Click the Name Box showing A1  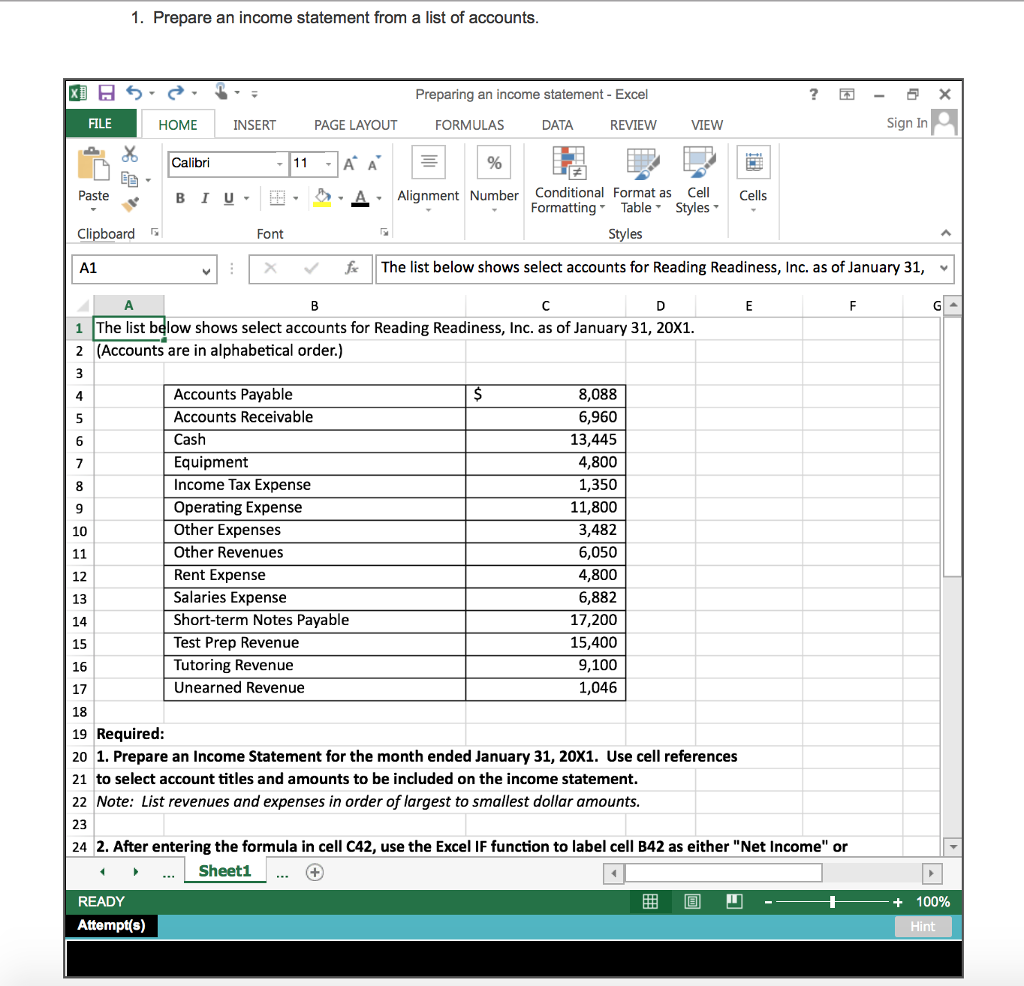(x=140, y=268)
